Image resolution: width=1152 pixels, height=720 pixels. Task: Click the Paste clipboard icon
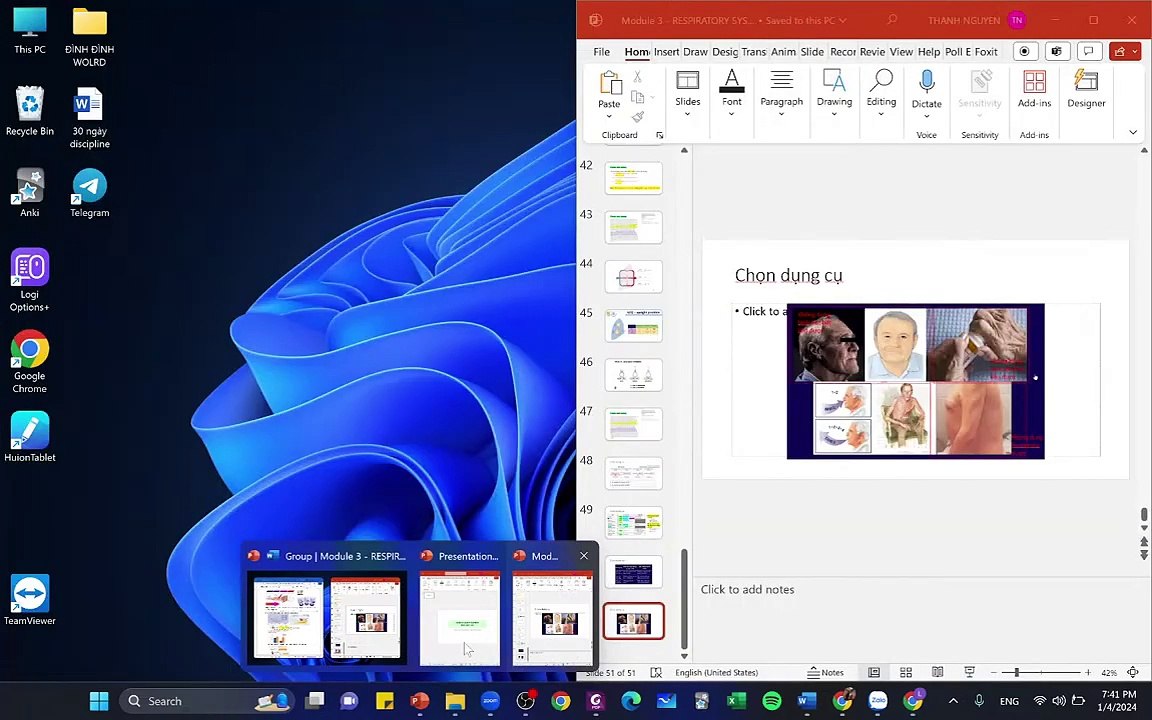click(x=610, y=83)
